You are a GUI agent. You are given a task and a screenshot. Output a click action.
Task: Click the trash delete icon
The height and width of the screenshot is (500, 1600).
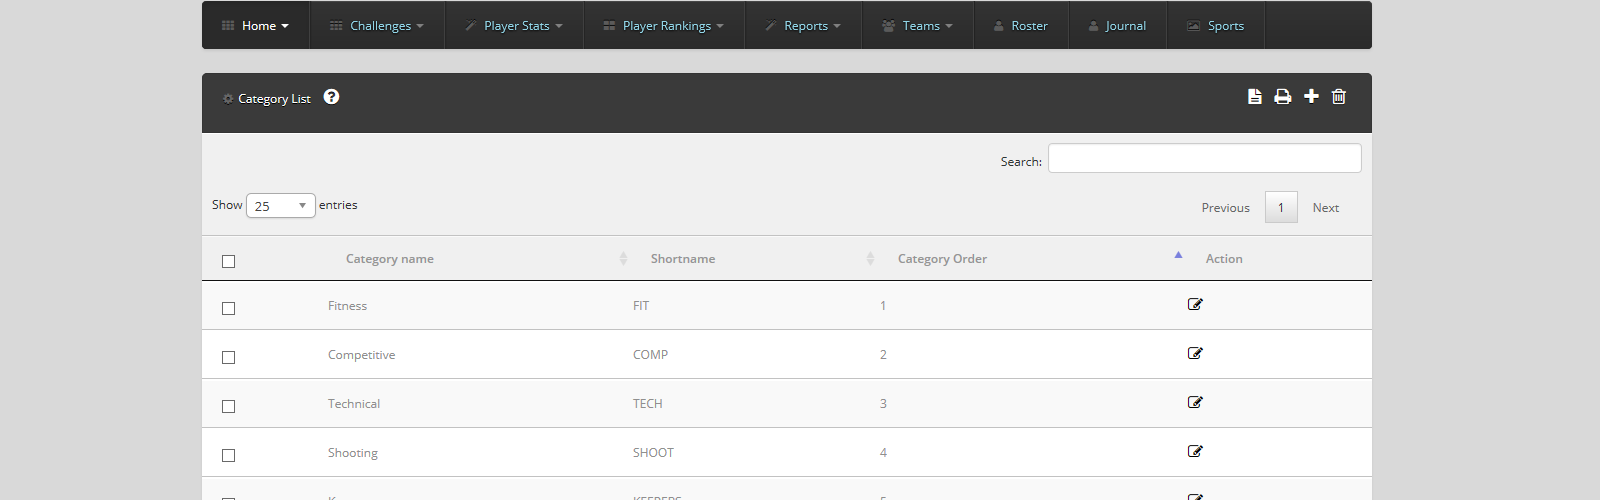pyautogui.click(x=1339, y=97)
